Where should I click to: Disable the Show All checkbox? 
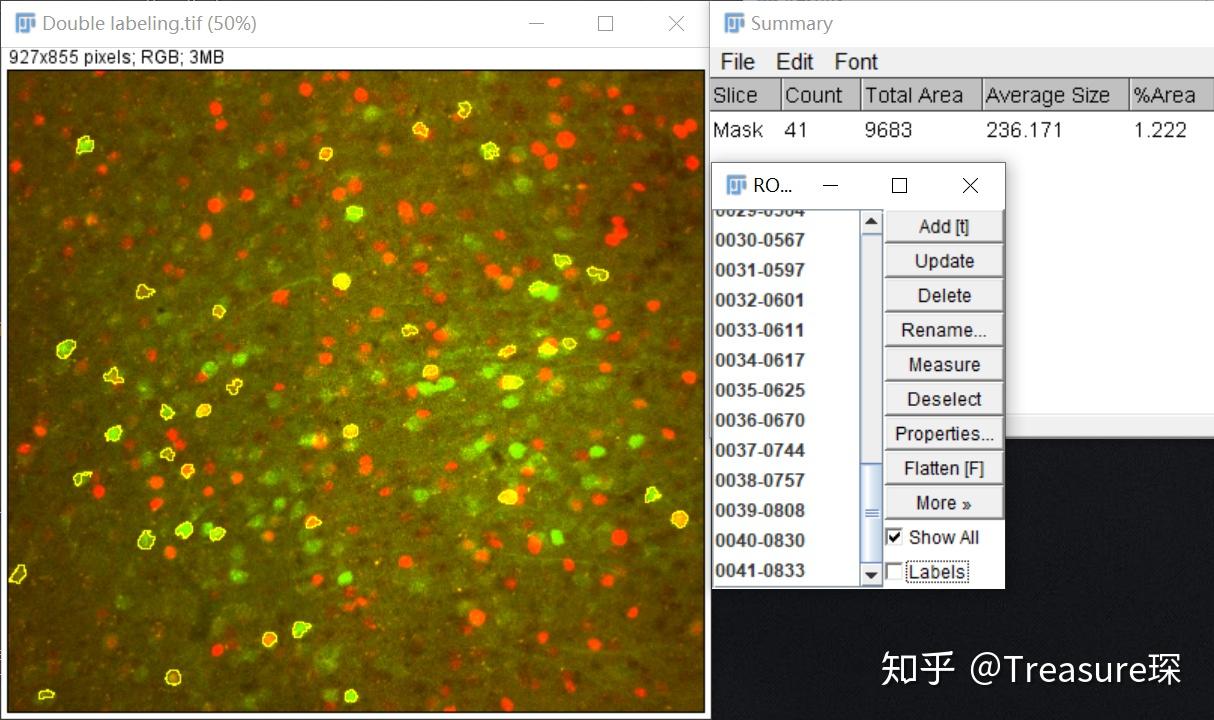coord(895,537)
